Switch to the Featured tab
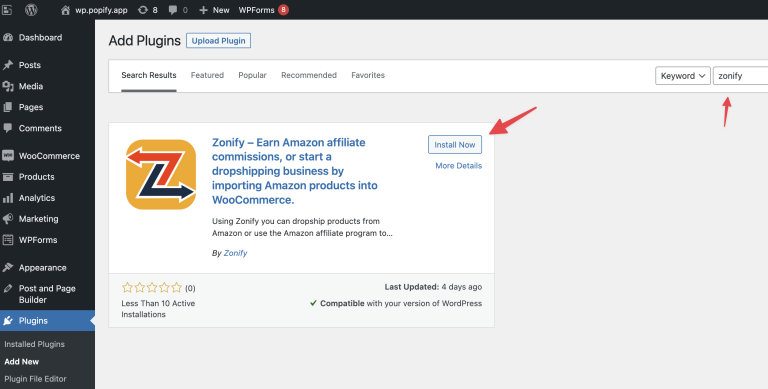 pos(207,75)
